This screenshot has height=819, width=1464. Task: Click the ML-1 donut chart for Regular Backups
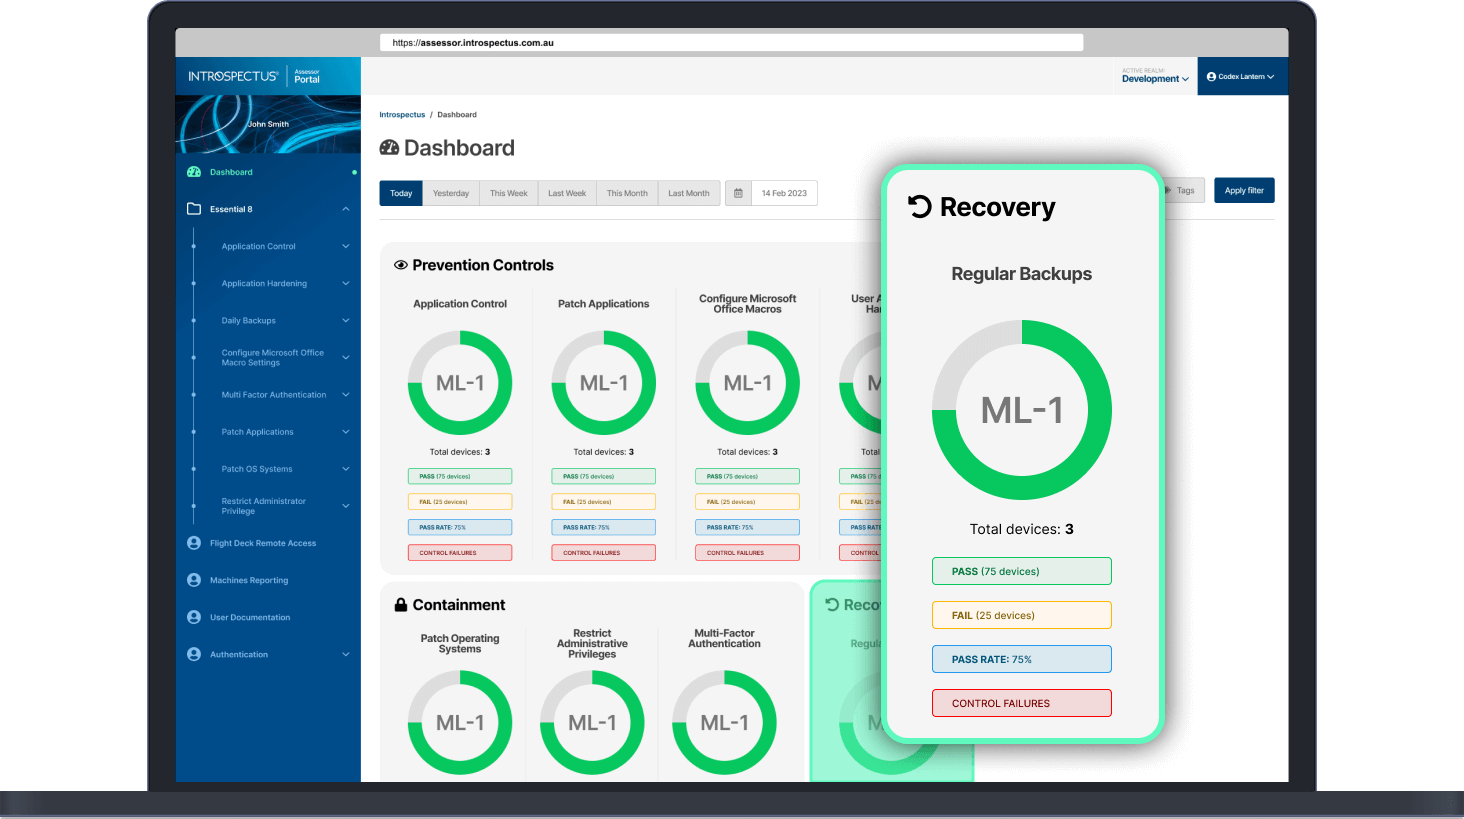coord(1021,409)
